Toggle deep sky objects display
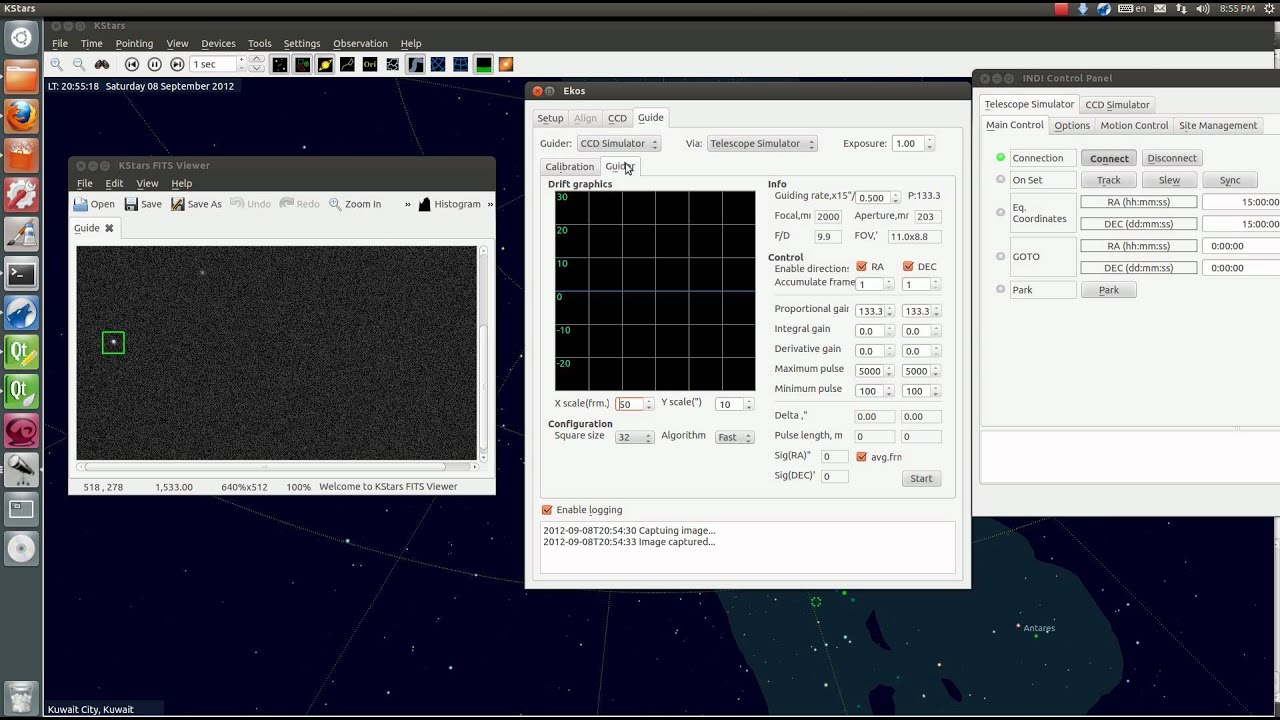 302,64
